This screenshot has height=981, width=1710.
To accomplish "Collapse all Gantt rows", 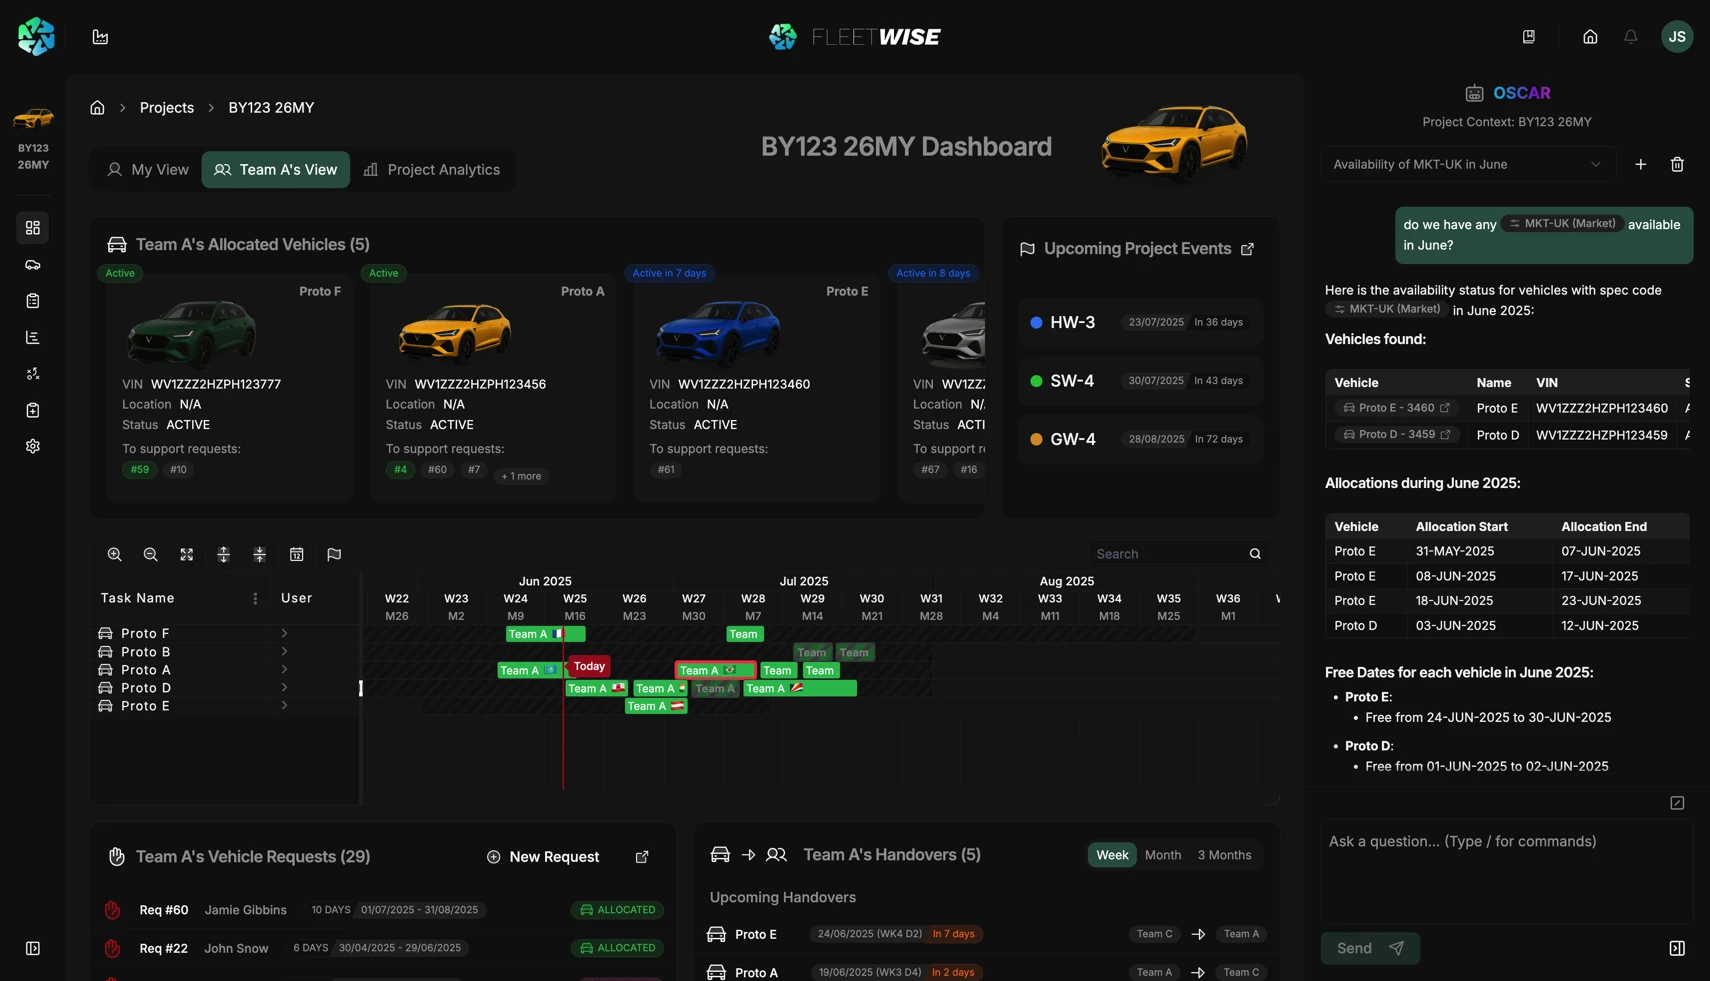I will click(260, 554).
